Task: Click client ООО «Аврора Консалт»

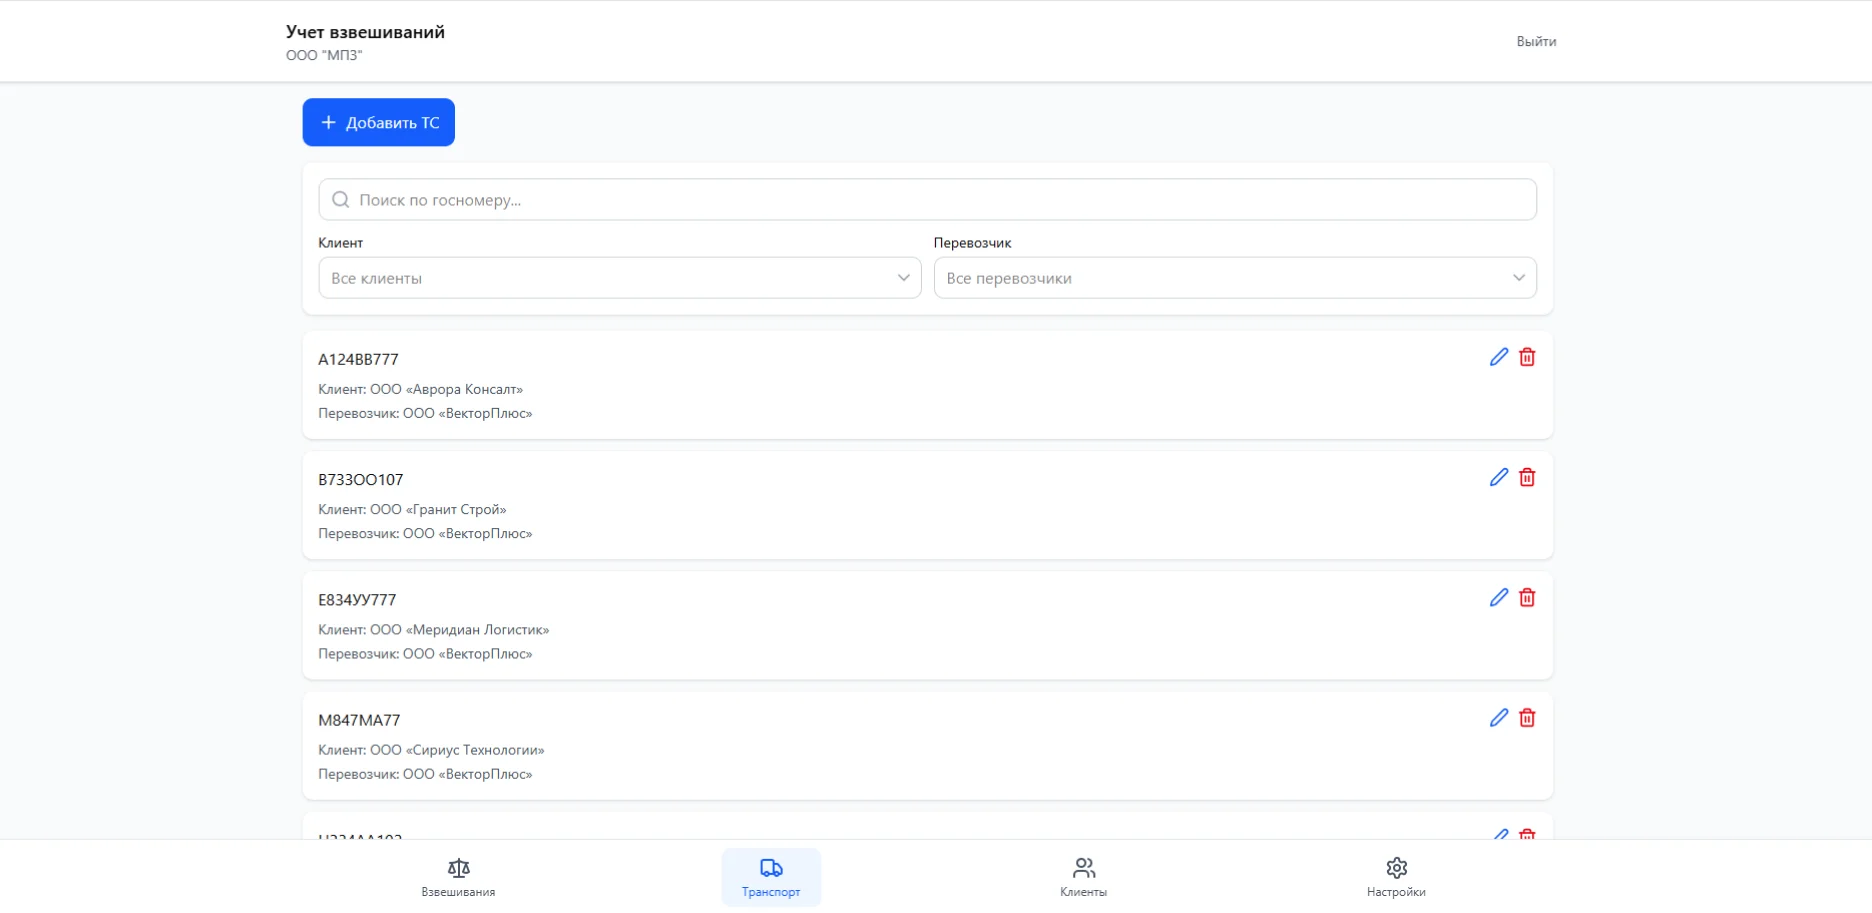Action: click(446, 389)
